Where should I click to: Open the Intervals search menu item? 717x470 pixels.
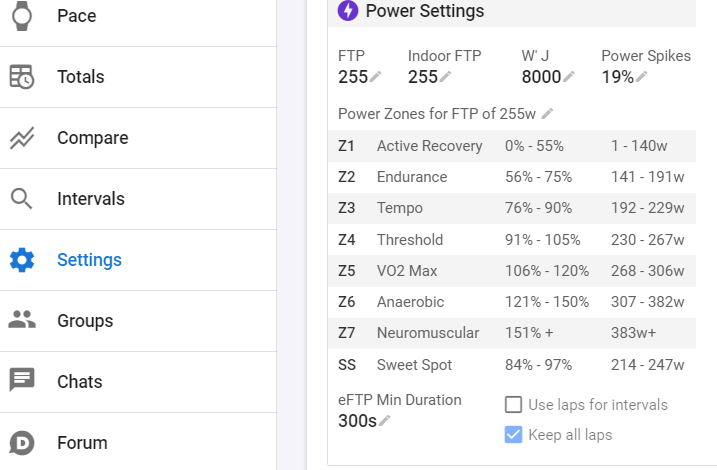pos(90,199)
